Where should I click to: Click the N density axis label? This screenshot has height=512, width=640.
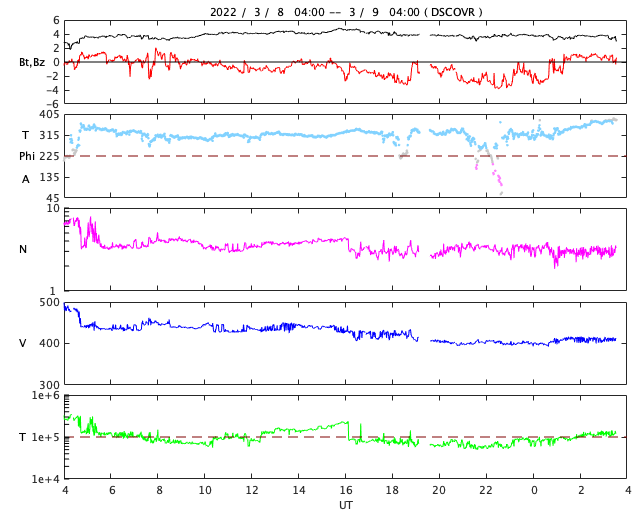pyautogui.click(x=23, y=249)
